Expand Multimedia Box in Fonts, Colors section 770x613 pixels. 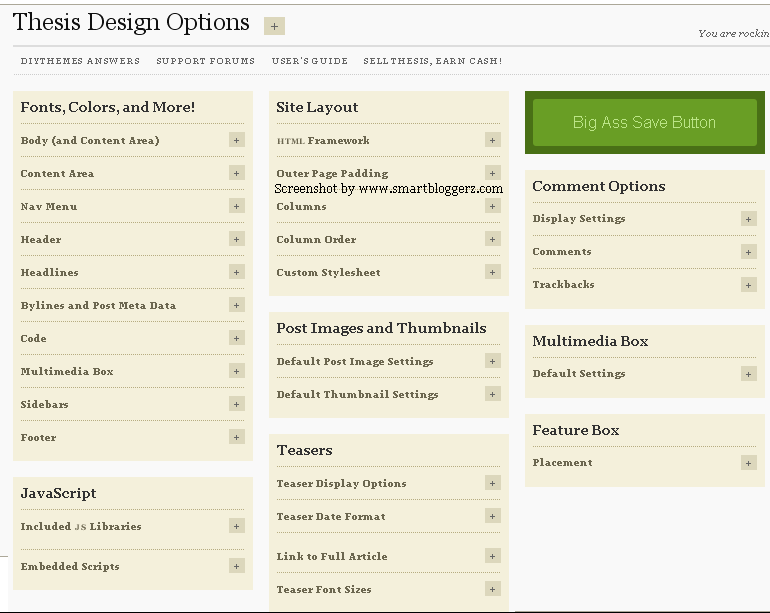[x=237, y=371]
